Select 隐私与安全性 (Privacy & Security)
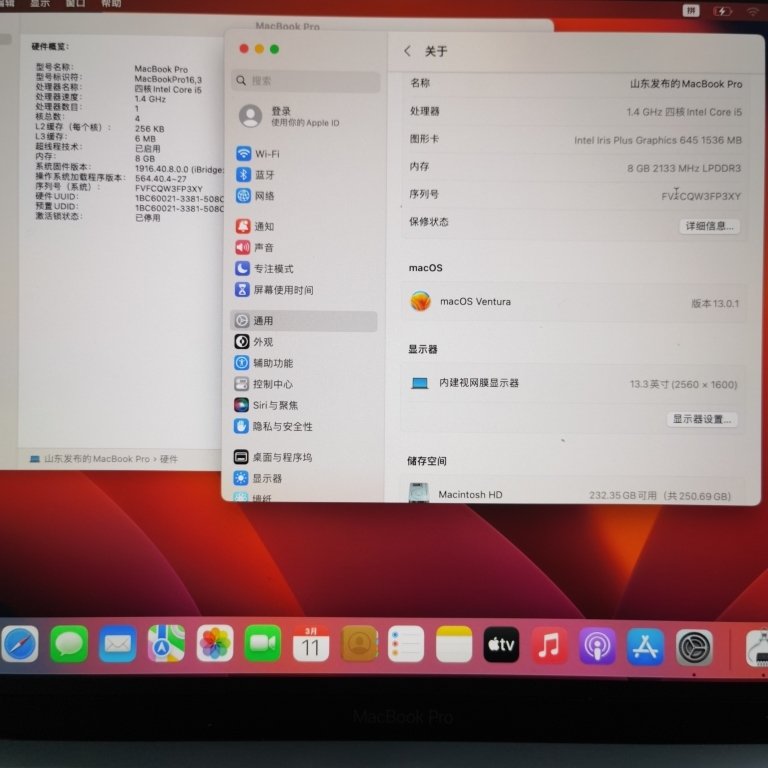 coord(282,426)
